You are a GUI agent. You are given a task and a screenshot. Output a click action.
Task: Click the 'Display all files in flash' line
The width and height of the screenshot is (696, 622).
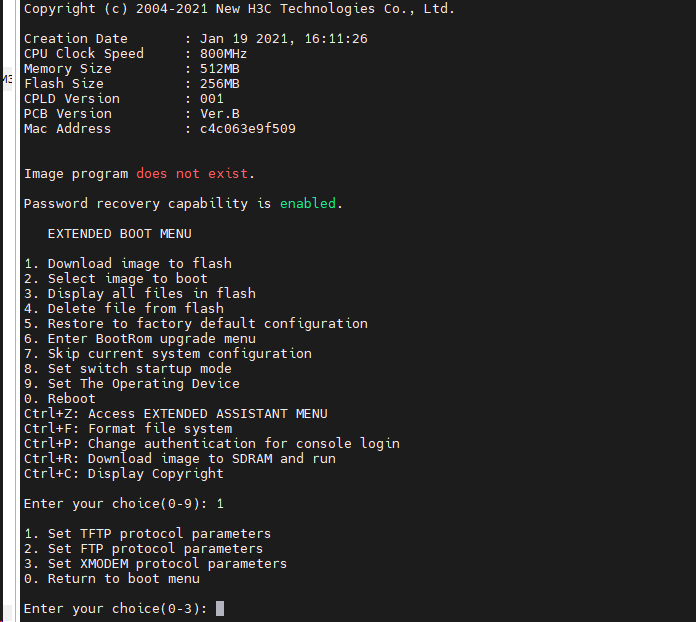point(139,293)
